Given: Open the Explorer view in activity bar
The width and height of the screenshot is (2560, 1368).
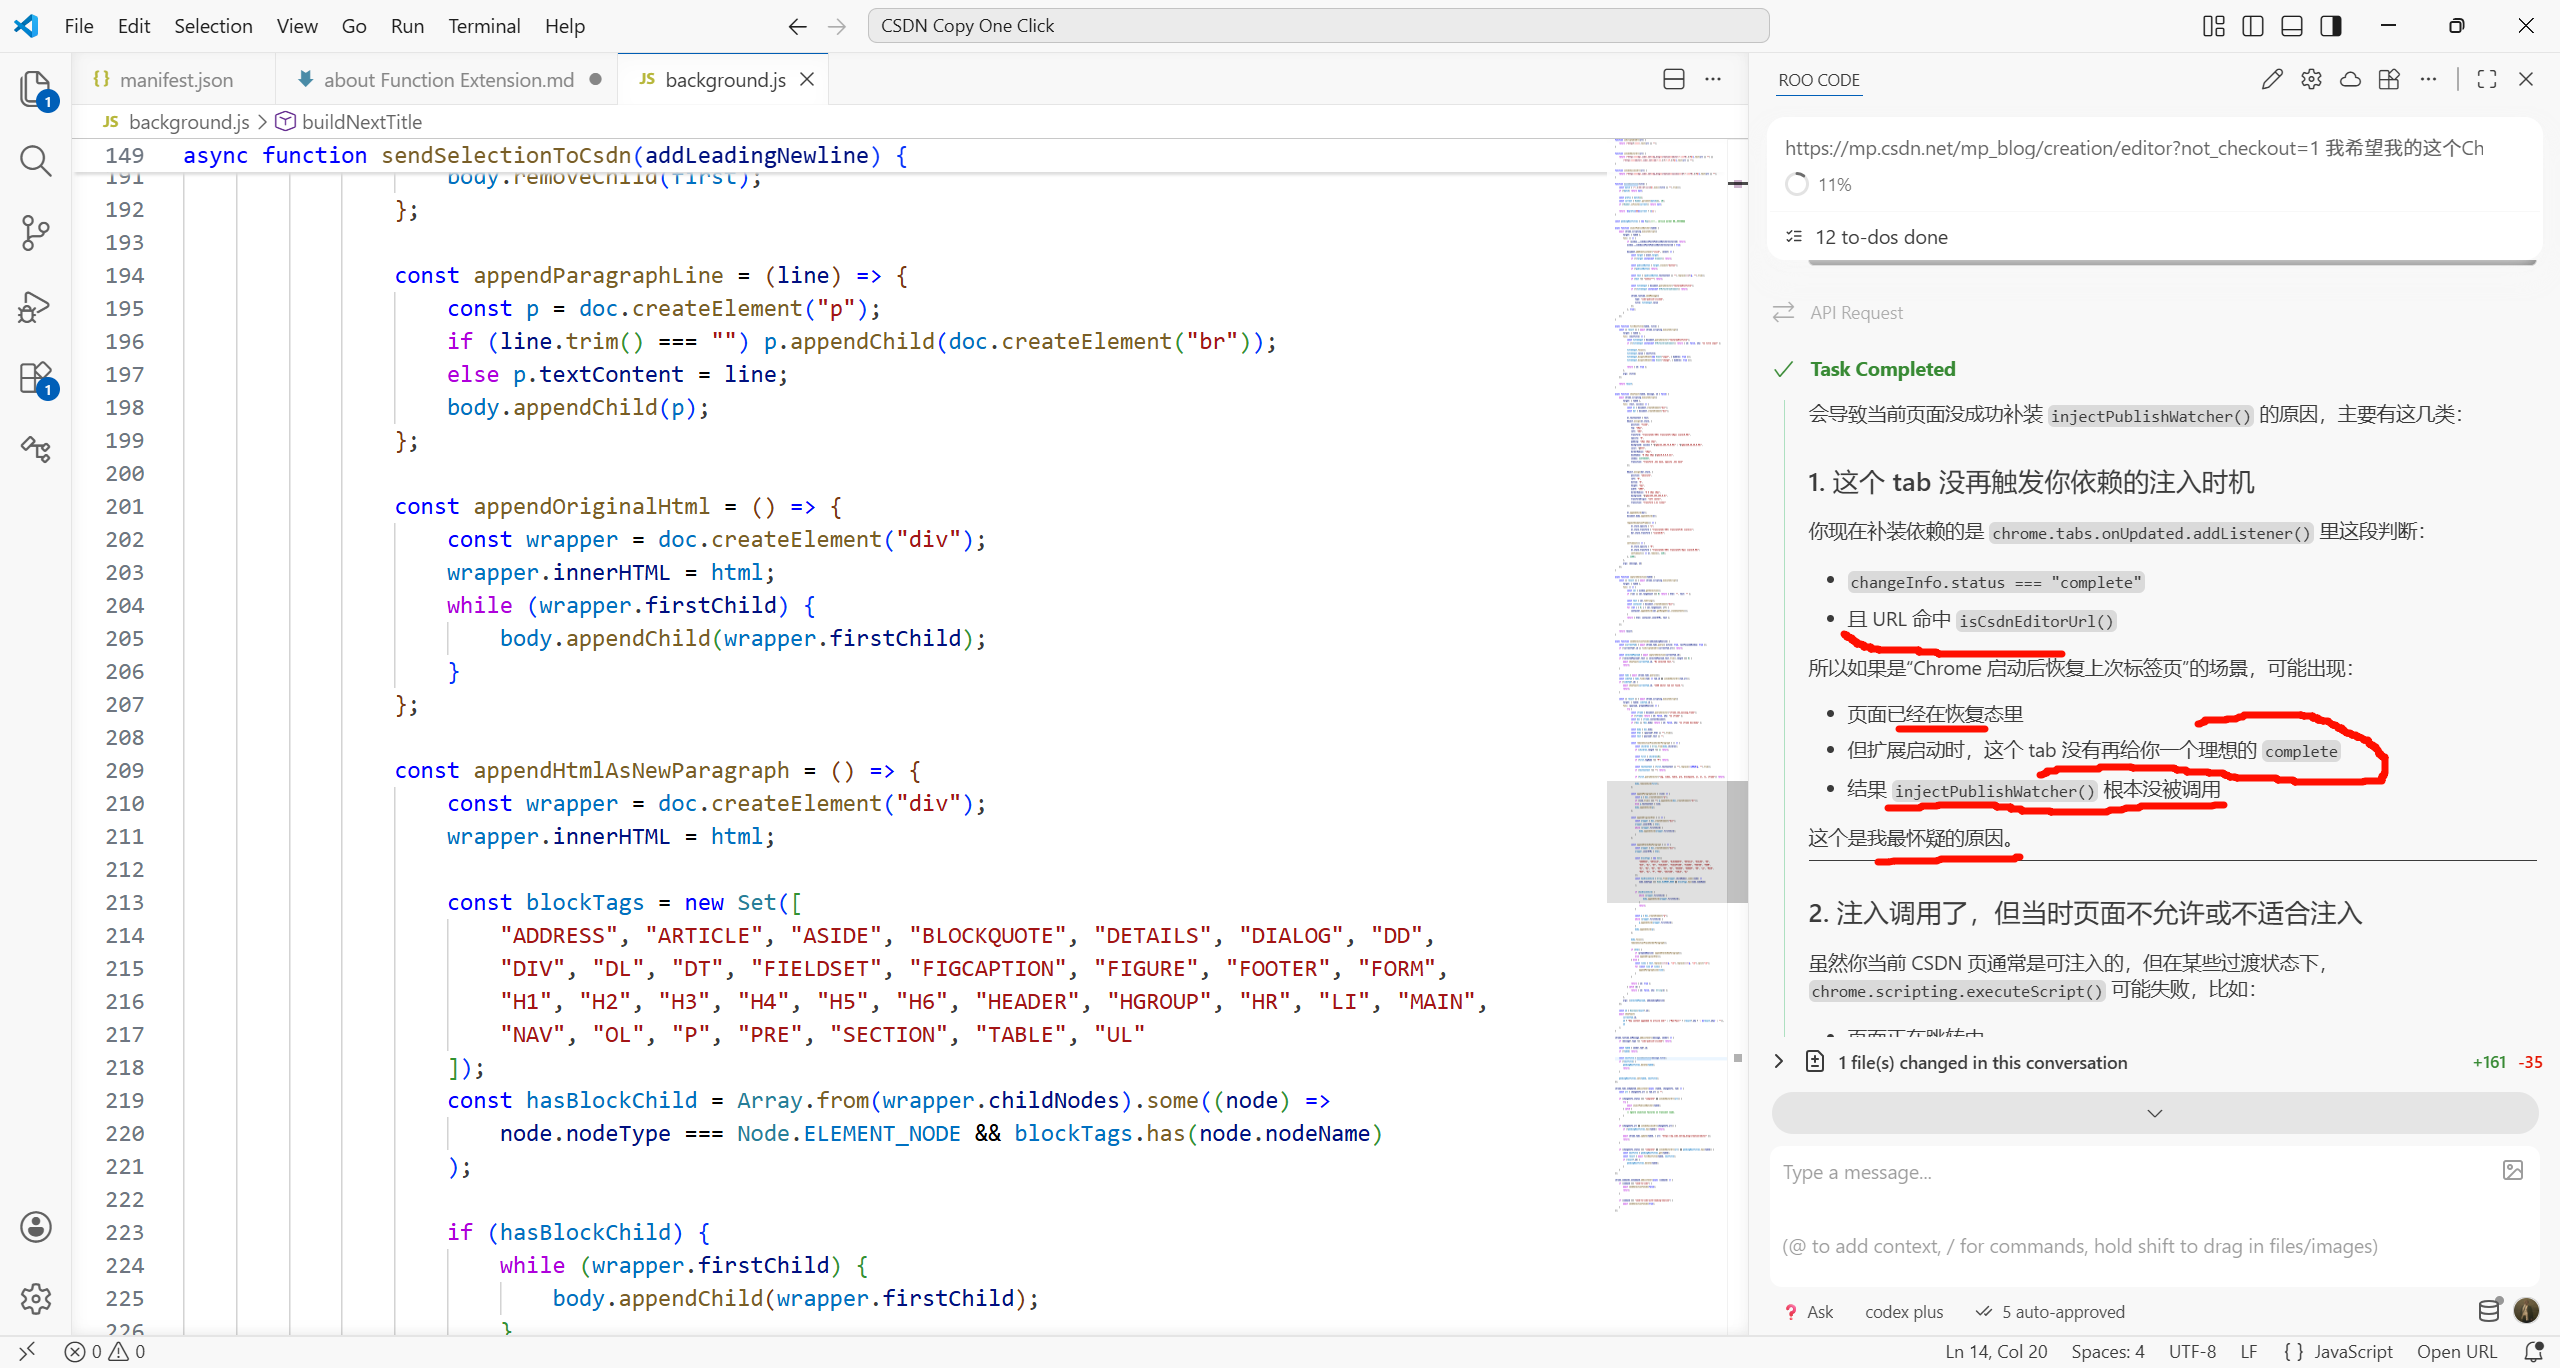Looking at the screenshot, I should (x=36, y=89).
